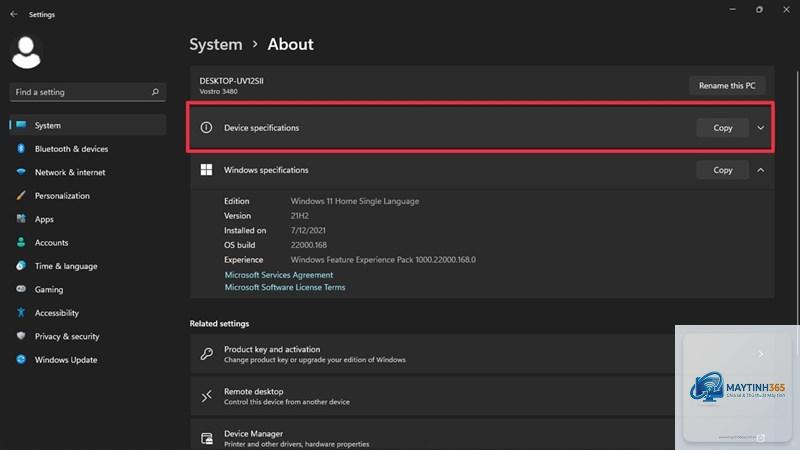Collapse the Windows specifications section
This screenshot has height=450, width=800.
761,170
